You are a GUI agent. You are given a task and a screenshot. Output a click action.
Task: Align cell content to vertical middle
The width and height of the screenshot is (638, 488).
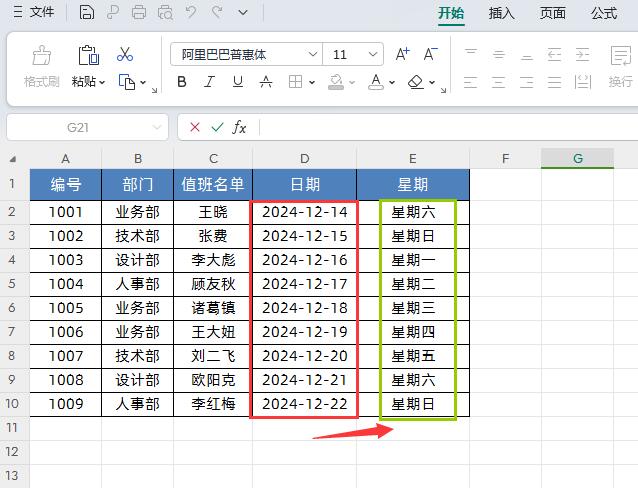coord(499,54)
